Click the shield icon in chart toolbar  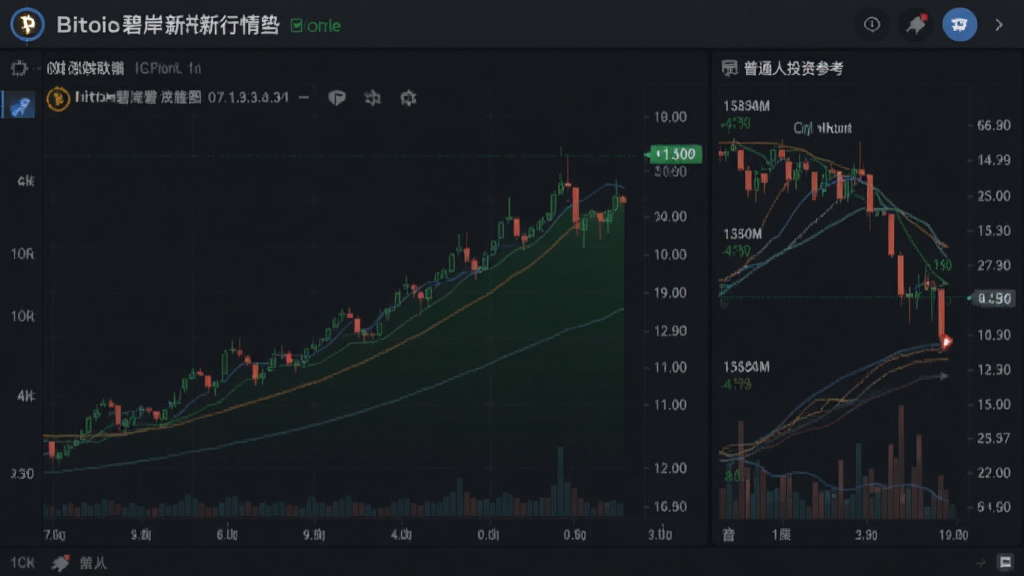(337, 98)
